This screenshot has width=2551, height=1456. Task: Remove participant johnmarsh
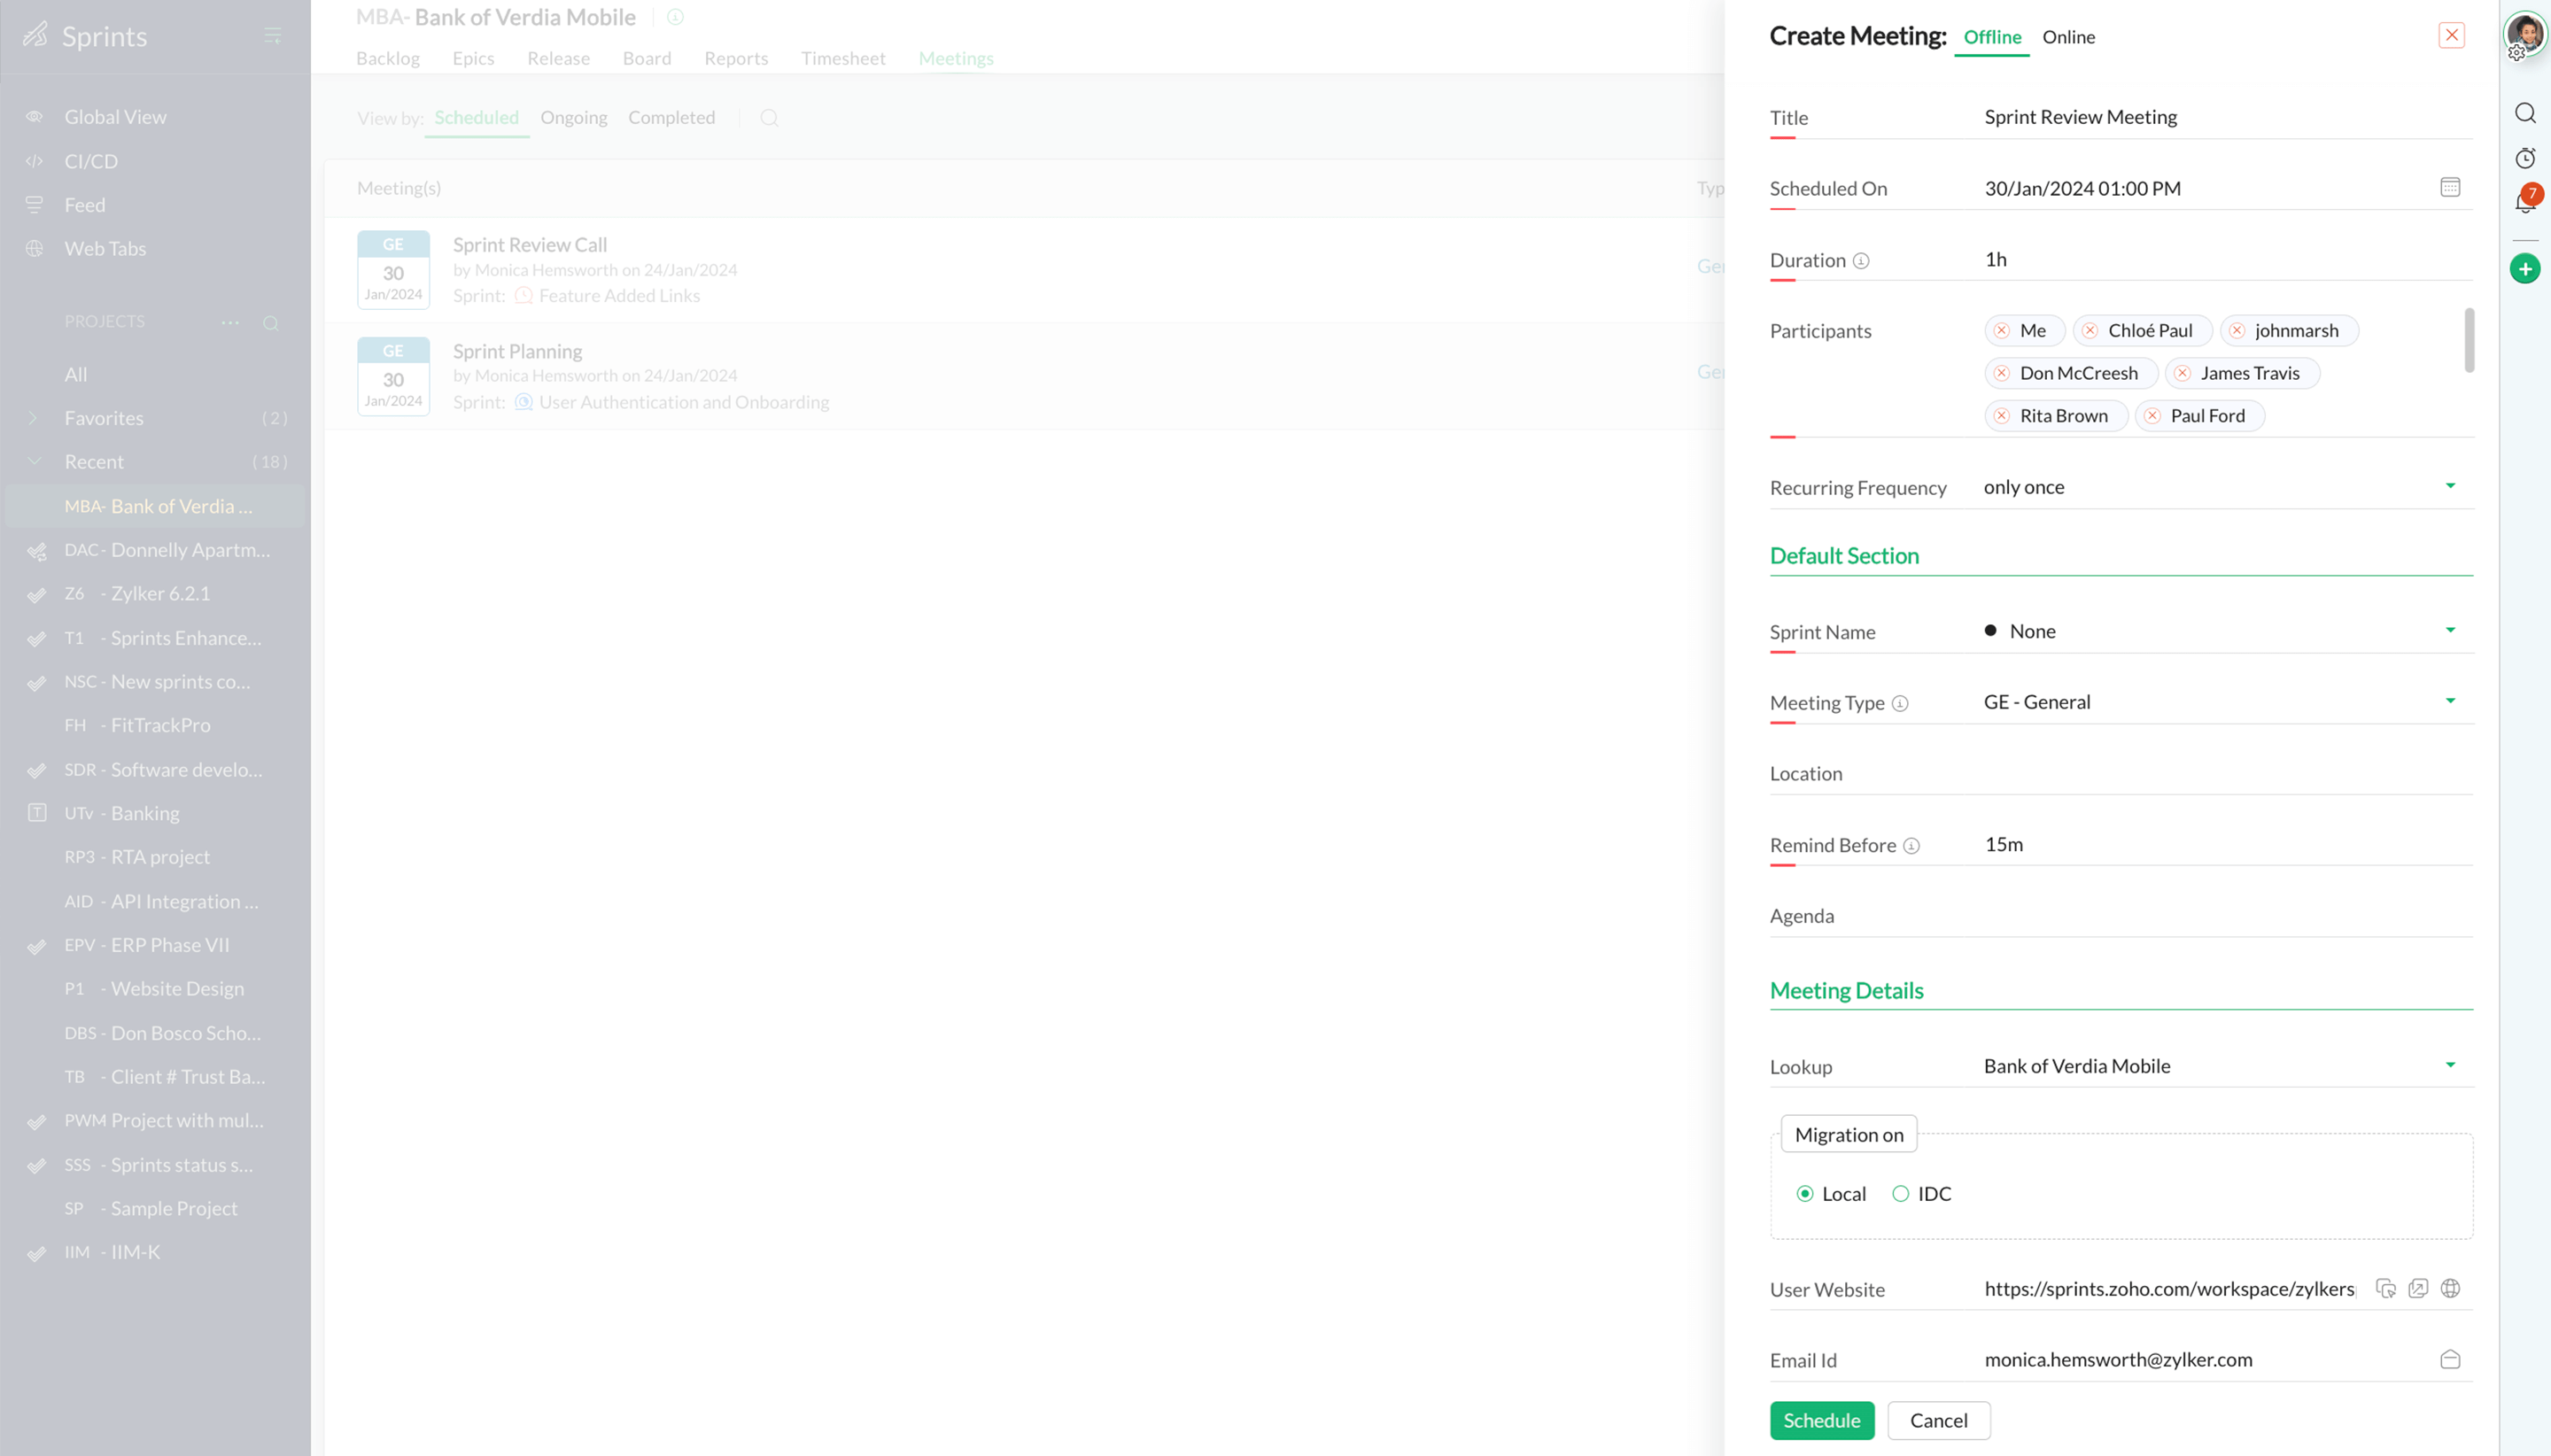click(x=2236, y=331)
